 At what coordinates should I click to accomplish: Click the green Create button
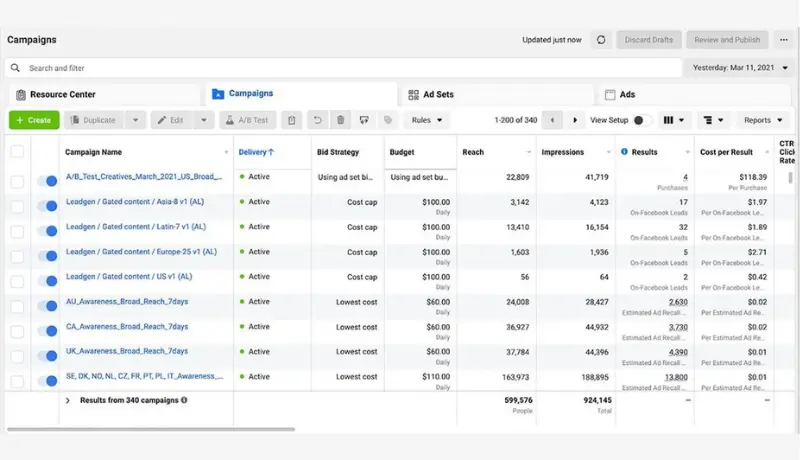(34, 120)
